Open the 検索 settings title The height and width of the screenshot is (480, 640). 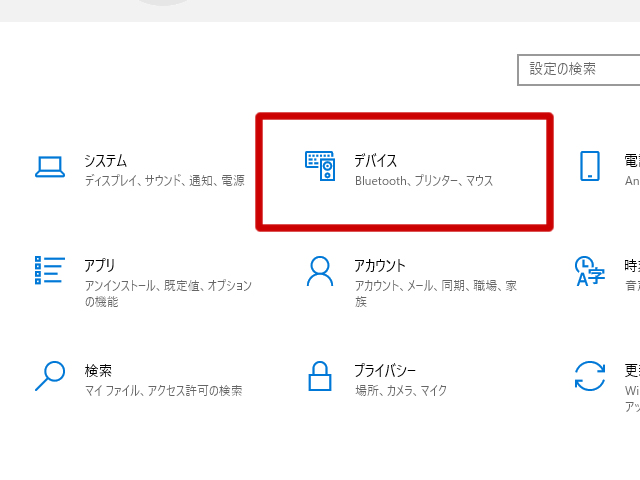(x=98, y=371)
